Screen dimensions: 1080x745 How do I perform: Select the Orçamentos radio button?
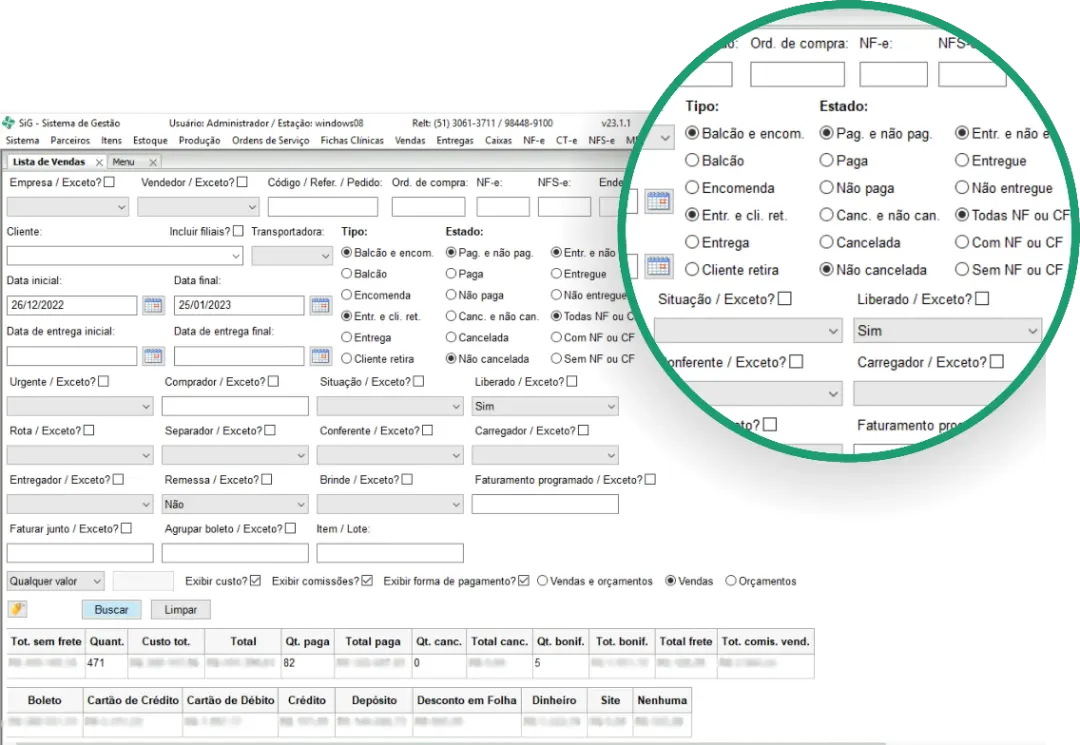731,581
